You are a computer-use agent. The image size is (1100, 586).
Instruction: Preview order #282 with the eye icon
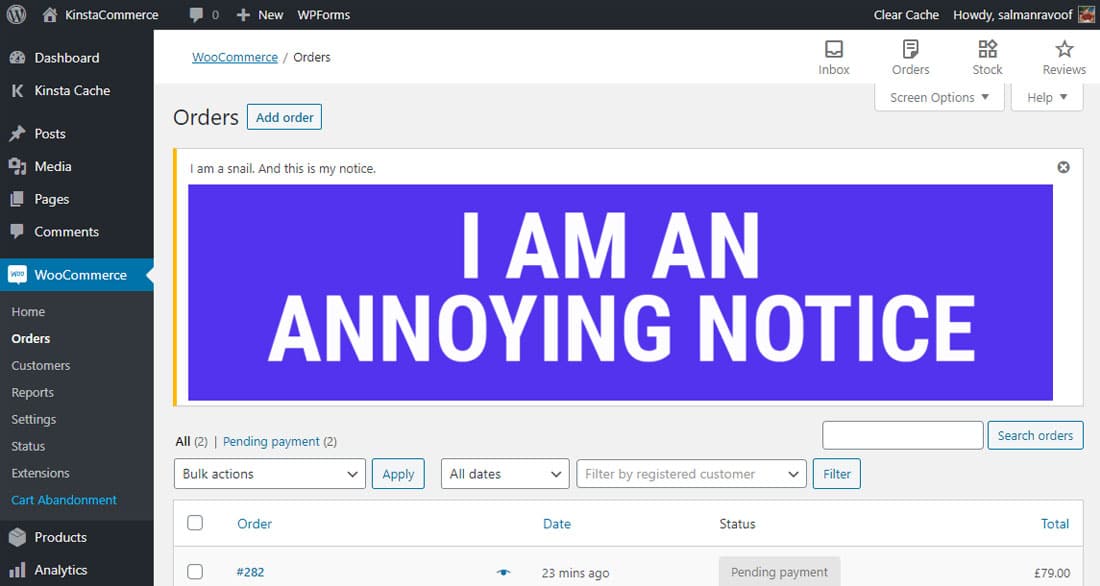503,572
